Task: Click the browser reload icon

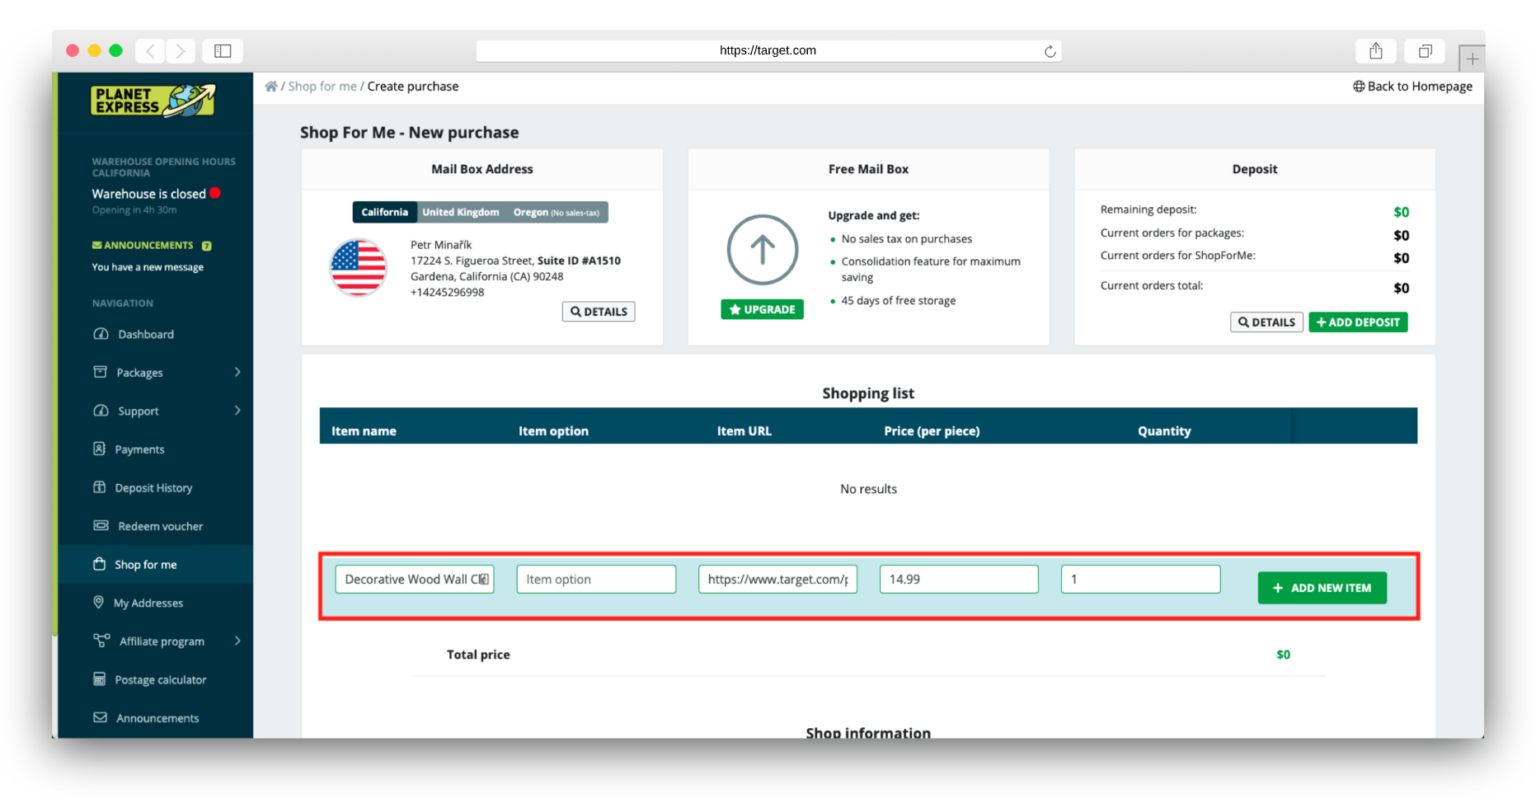Action: [1049, 51]
